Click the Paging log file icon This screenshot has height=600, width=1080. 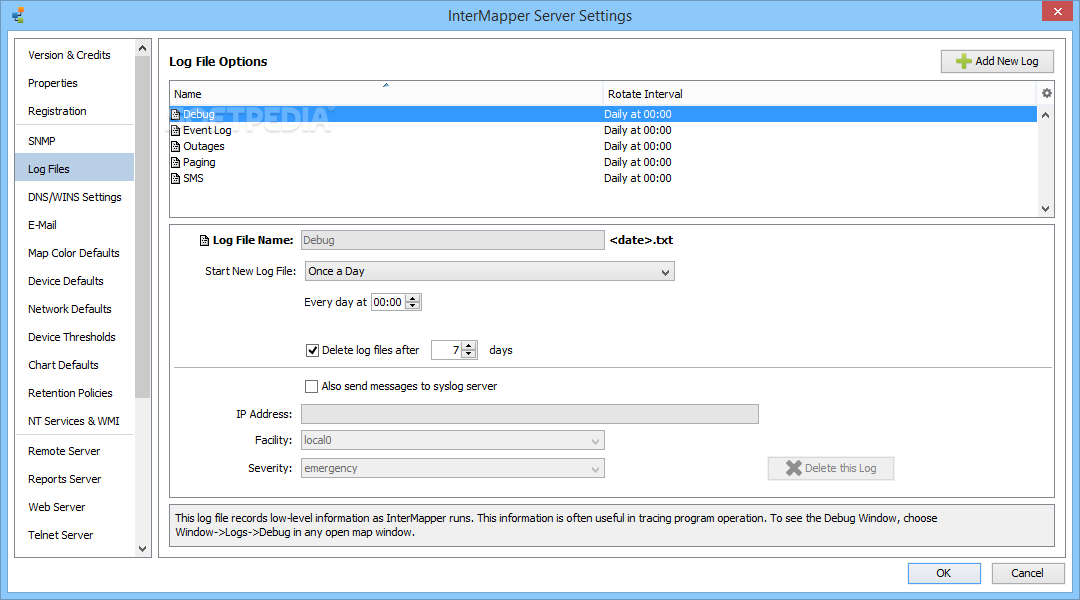[175, 163]
